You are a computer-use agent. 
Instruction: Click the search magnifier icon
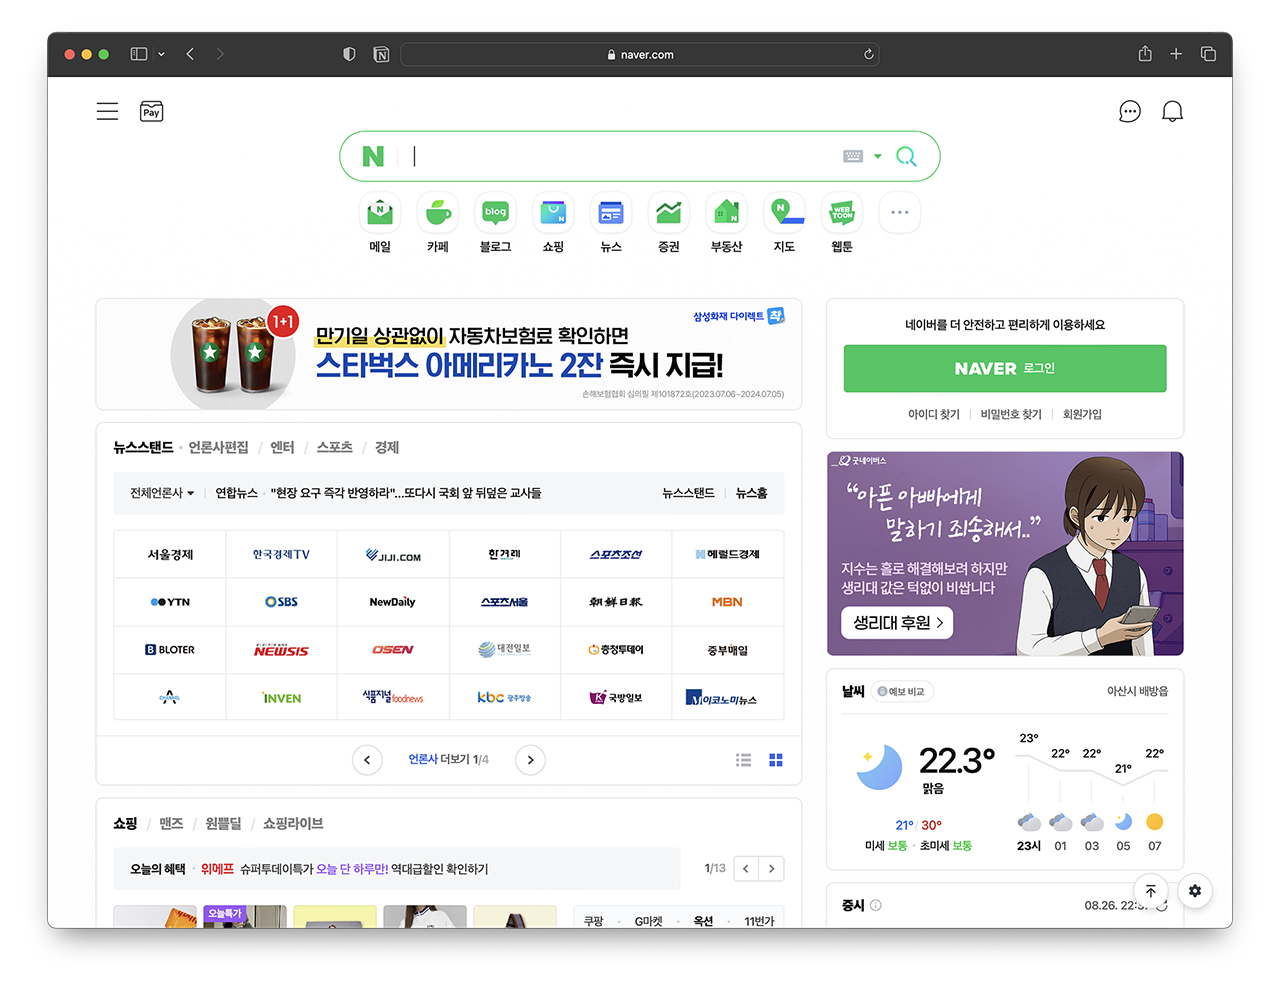(906, 156)
